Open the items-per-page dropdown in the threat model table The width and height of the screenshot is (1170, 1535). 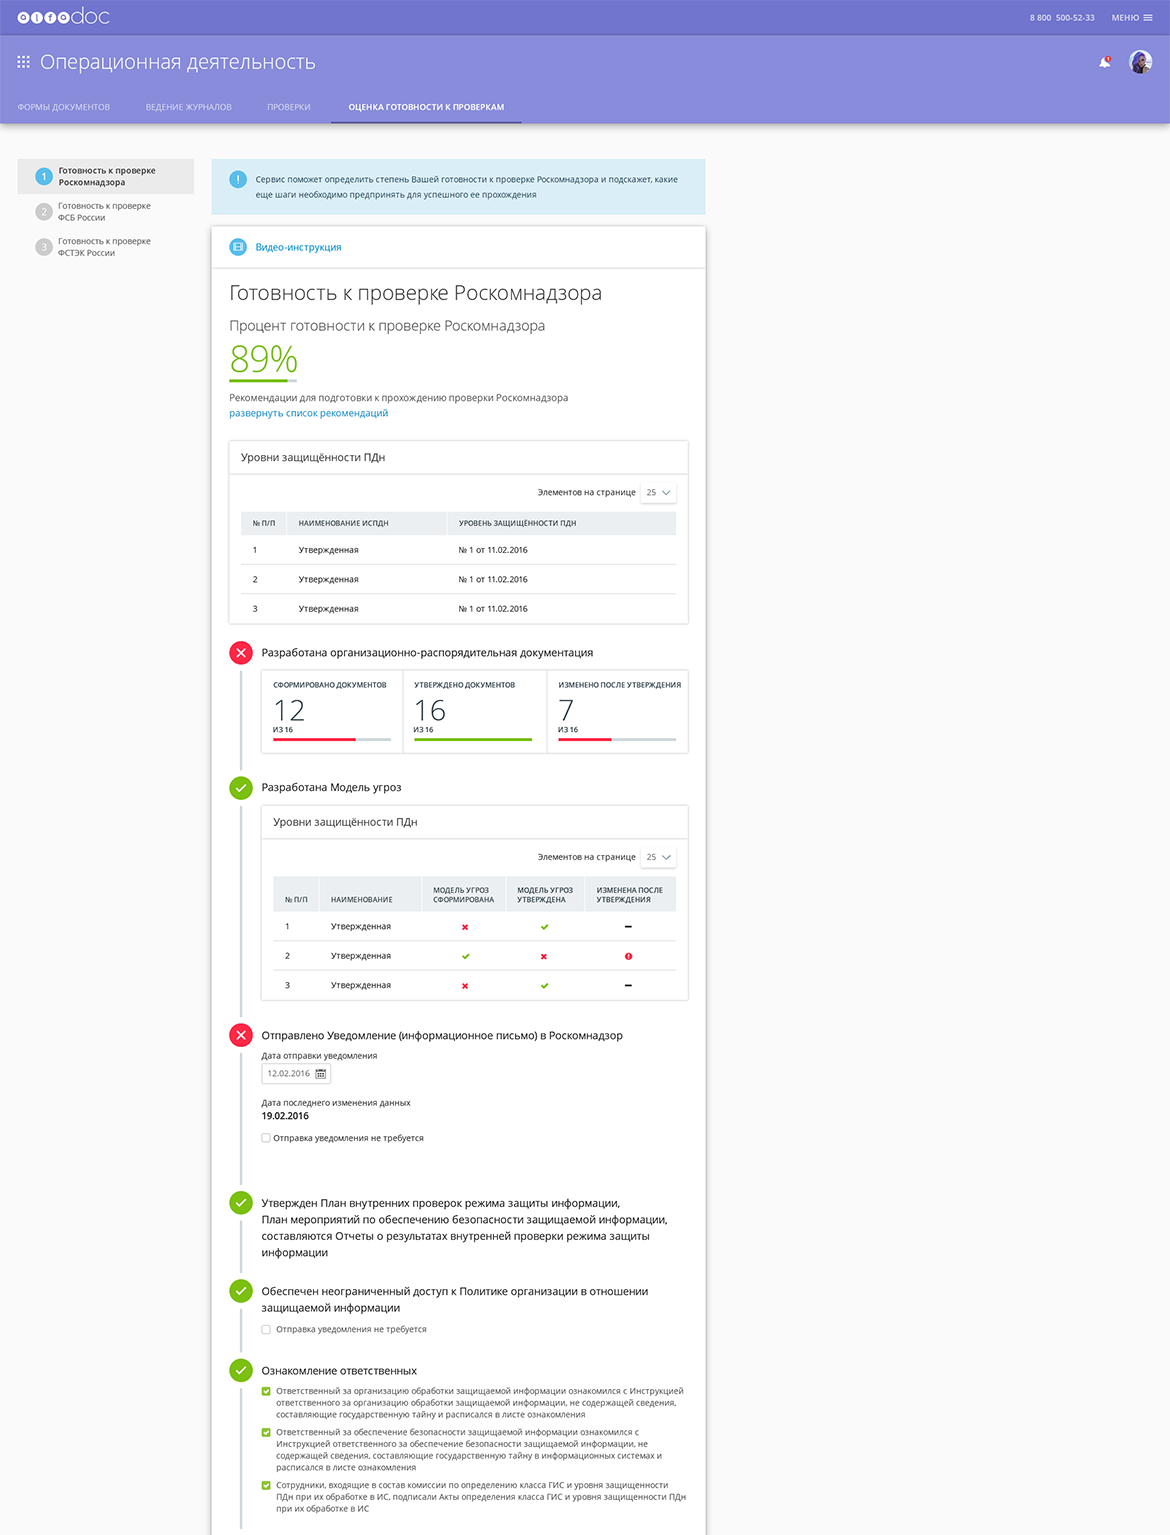coord(658,858)
